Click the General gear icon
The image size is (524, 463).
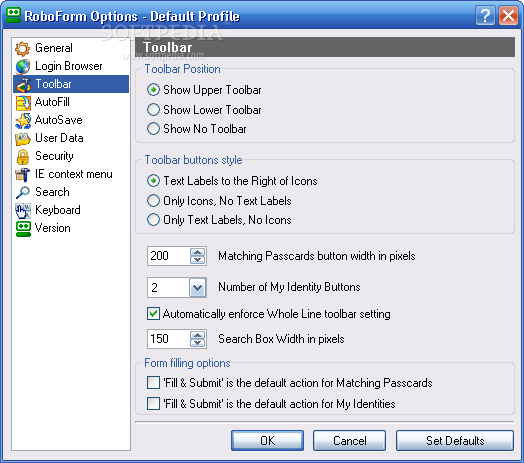(x=22, y=48)
